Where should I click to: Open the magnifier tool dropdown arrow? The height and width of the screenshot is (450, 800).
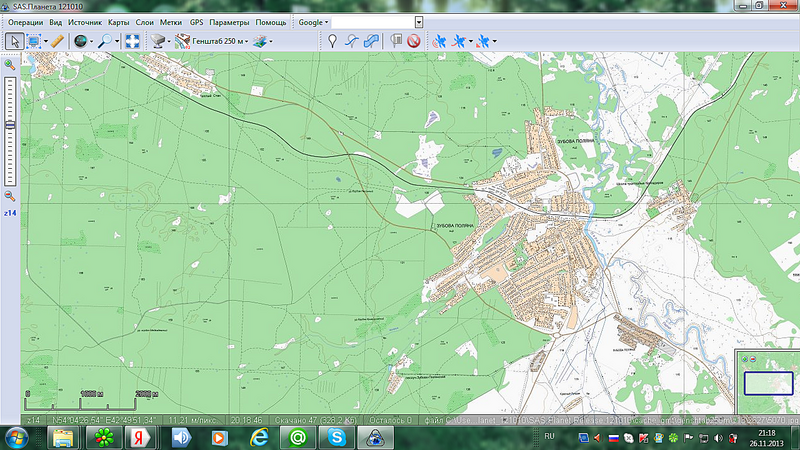117,41
